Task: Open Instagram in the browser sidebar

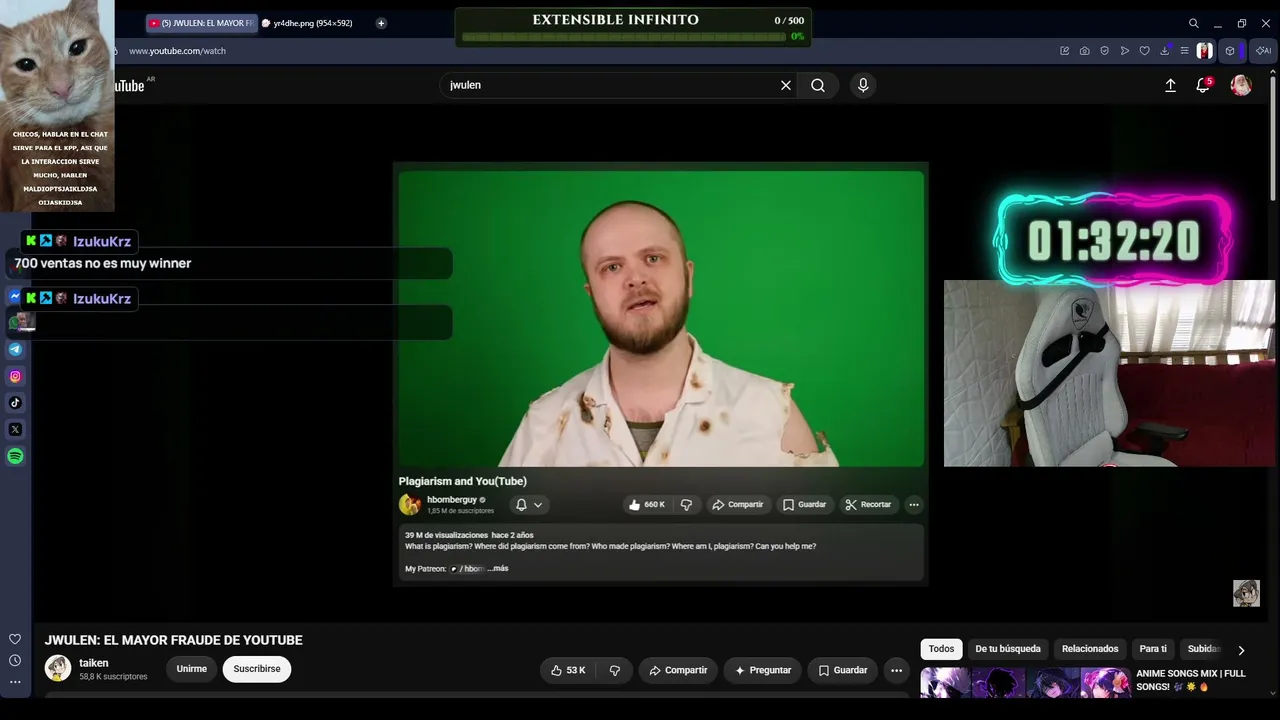Action: click(x=15, y=376)
